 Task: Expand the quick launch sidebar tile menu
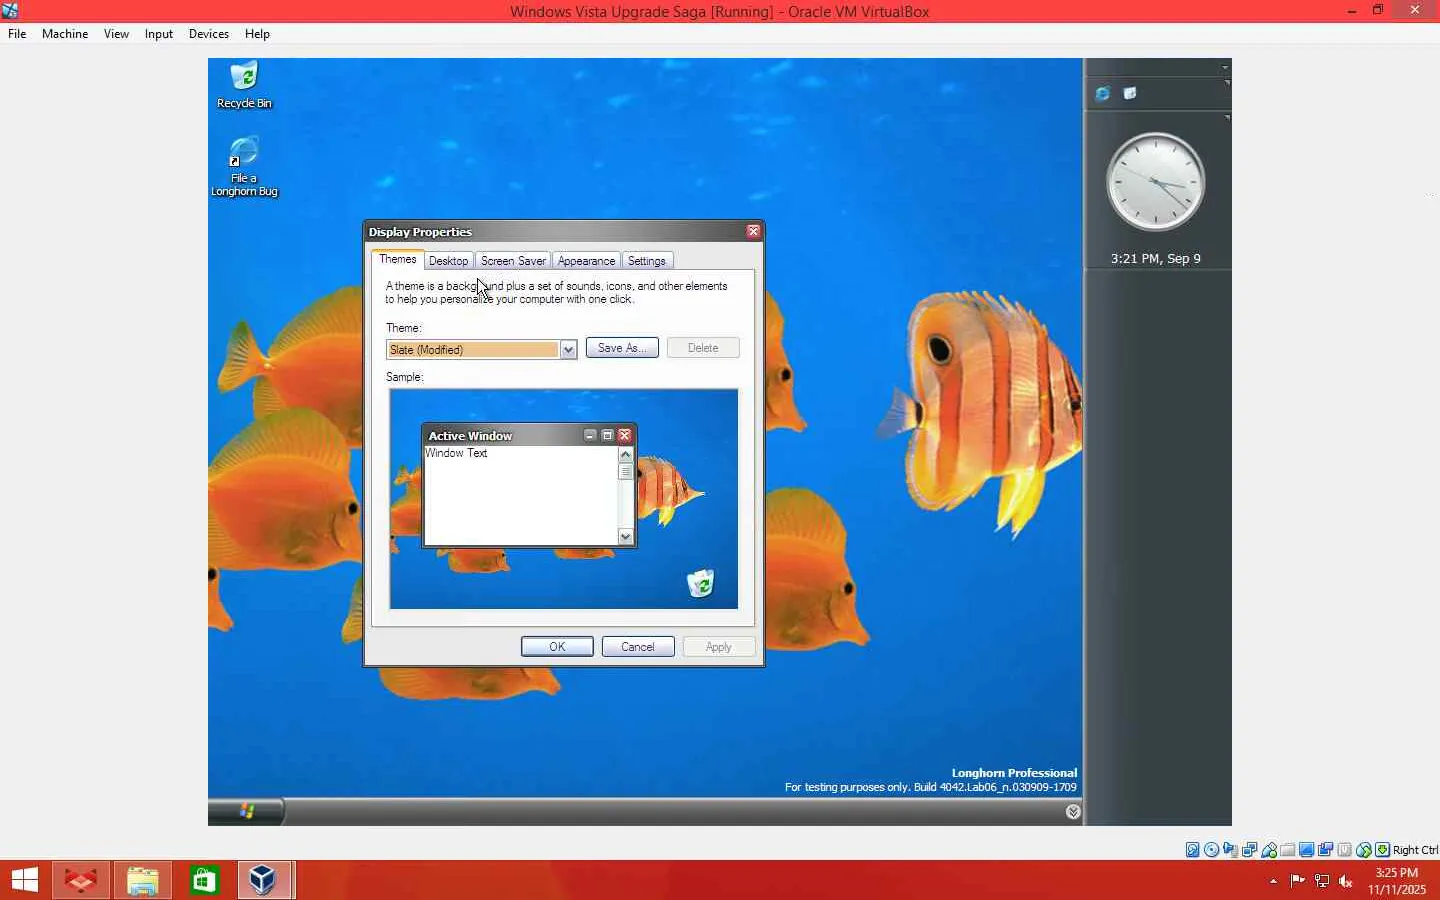(x=1227, y=82)
